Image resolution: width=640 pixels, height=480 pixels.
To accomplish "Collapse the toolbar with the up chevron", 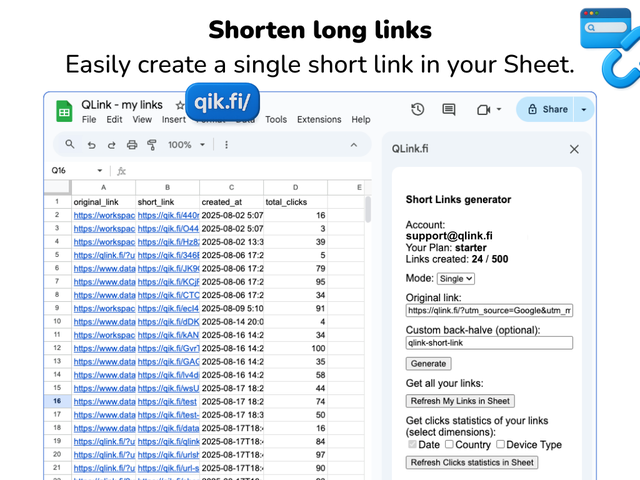I will 354,145.
